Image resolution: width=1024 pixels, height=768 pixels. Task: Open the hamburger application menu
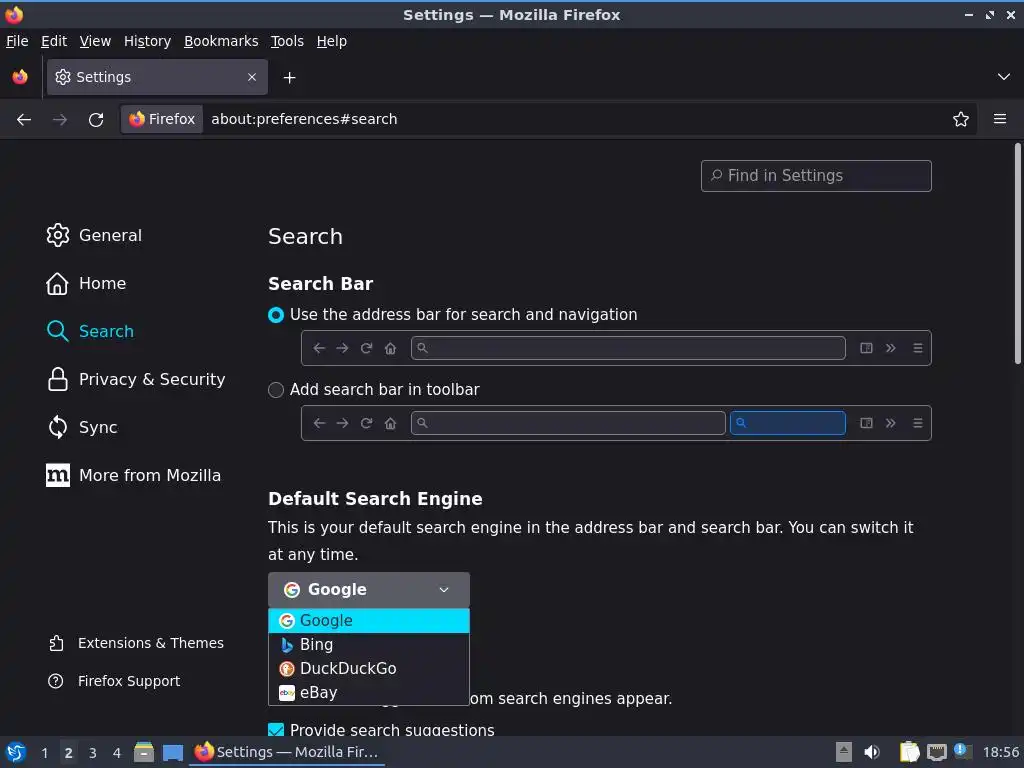pyautogui.click(x=1000, y=119)
